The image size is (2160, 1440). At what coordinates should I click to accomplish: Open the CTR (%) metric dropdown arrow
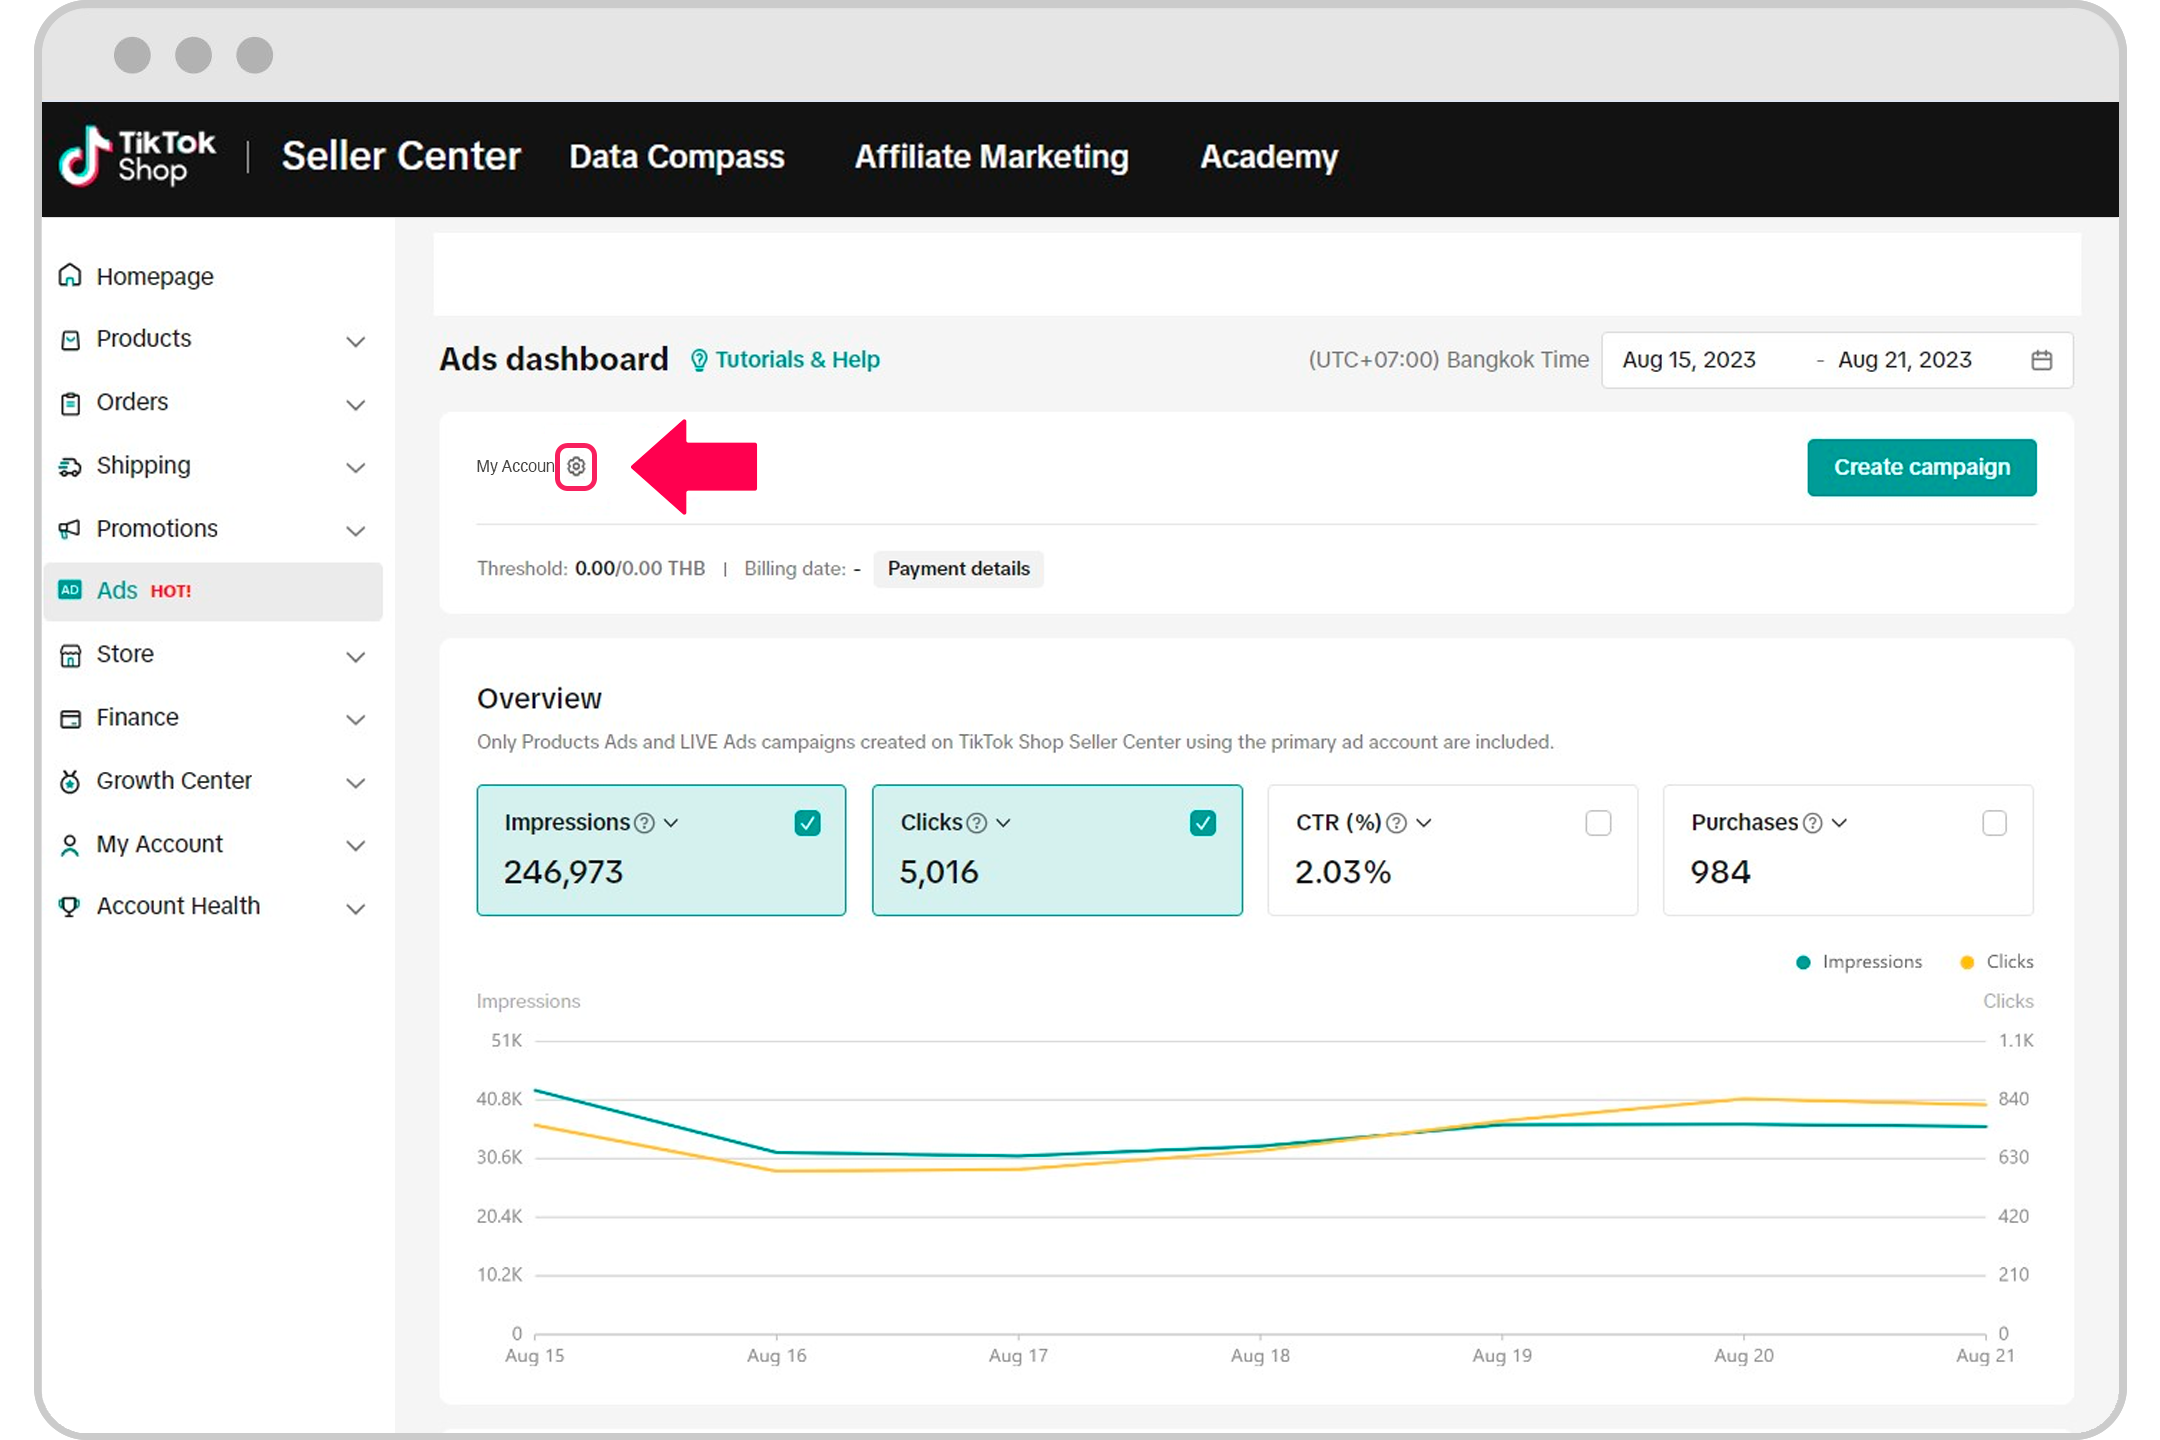pyautogui.click(x=1424, y=823)
